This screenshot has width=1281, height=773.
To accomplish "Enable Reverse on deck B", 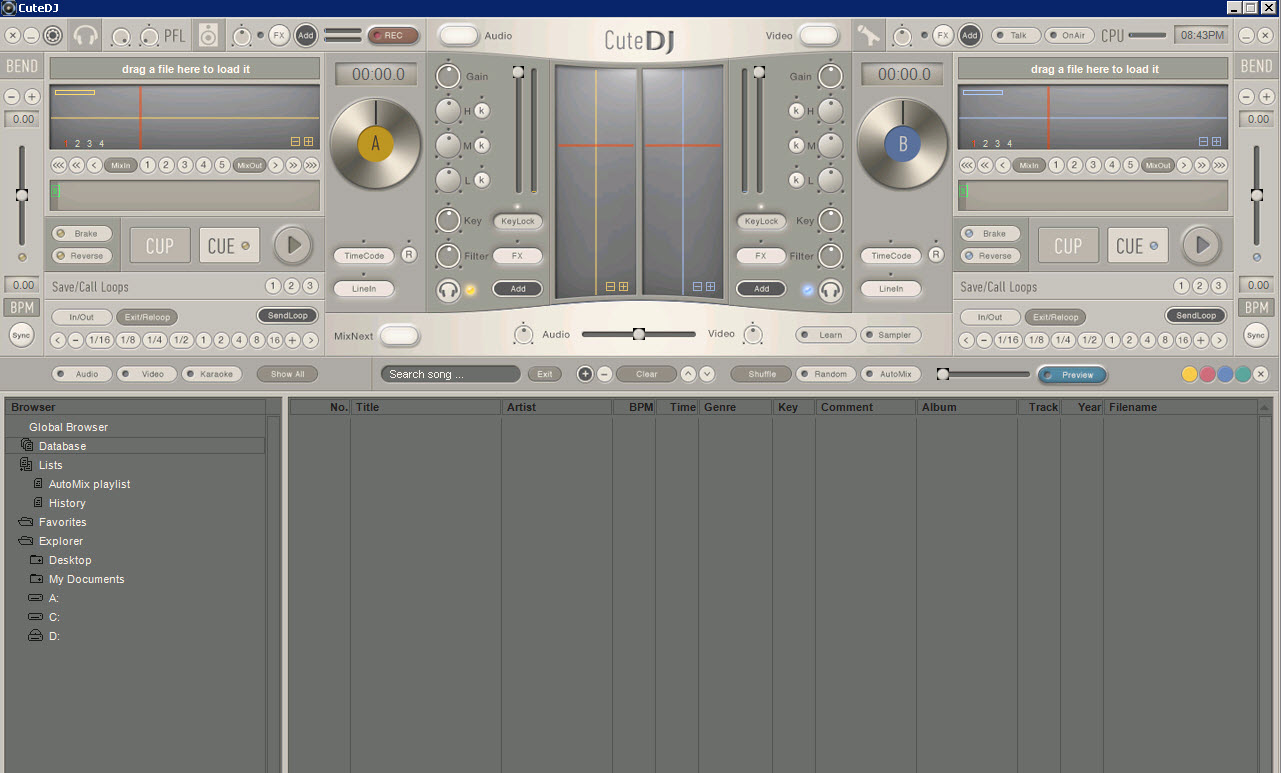I will pyautogui.click(x=990, y=255).
